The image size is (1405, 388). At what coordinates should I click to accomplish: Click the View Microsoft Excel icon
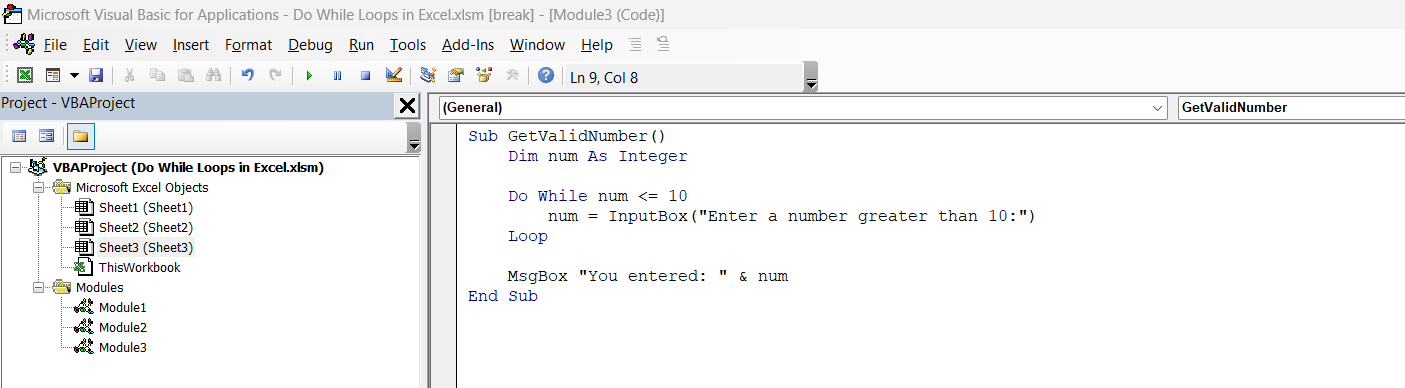point(26,76)
